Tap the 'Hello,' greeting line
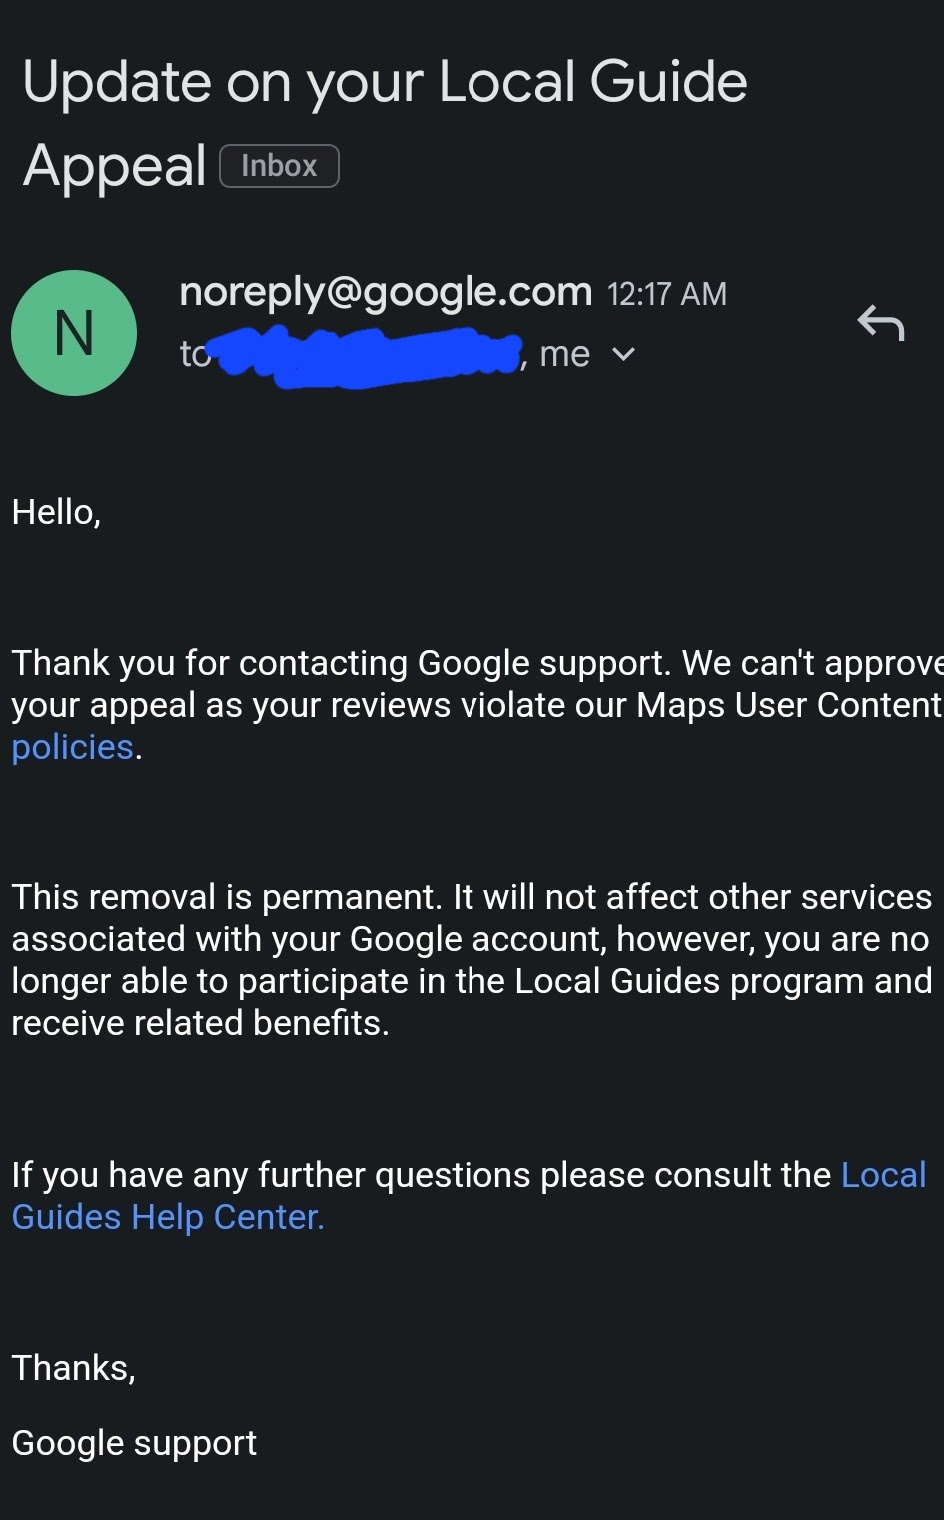 tap(56, 512)
